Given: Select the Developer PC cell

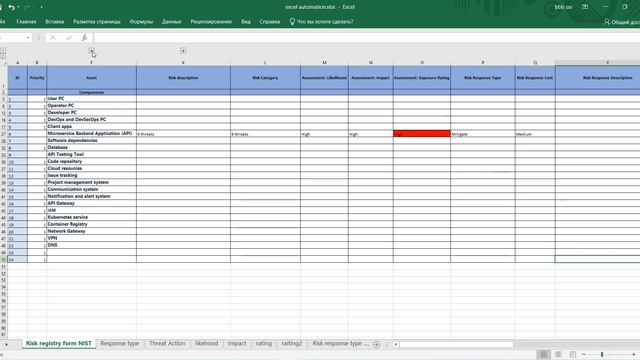Looking at the screenshot, I should pyautogui.click(x=91, y=112).
